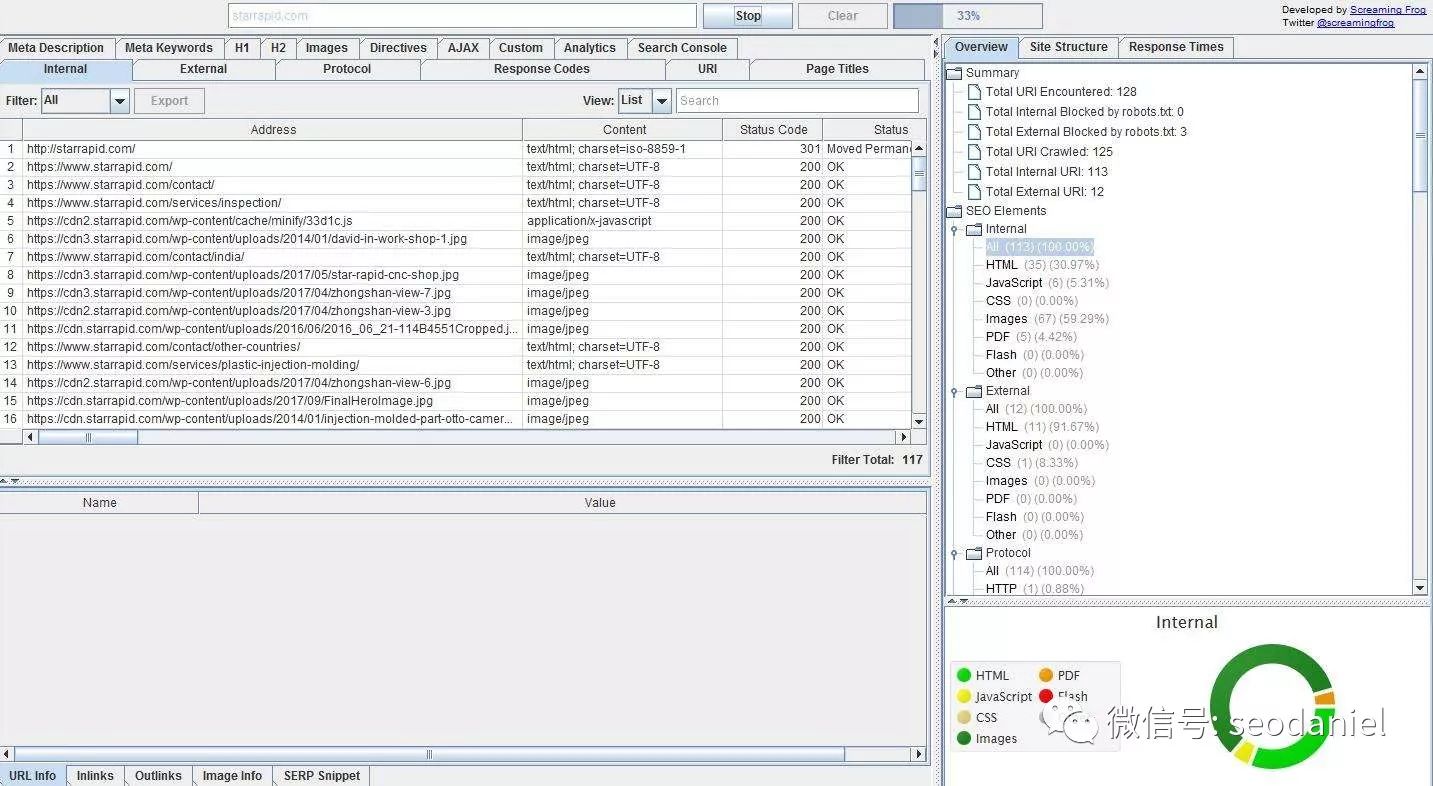Open the Outlinks bottom tab
Viewport: 1433px width, 786px height.
pyautogui.click(x=158, y=776)
